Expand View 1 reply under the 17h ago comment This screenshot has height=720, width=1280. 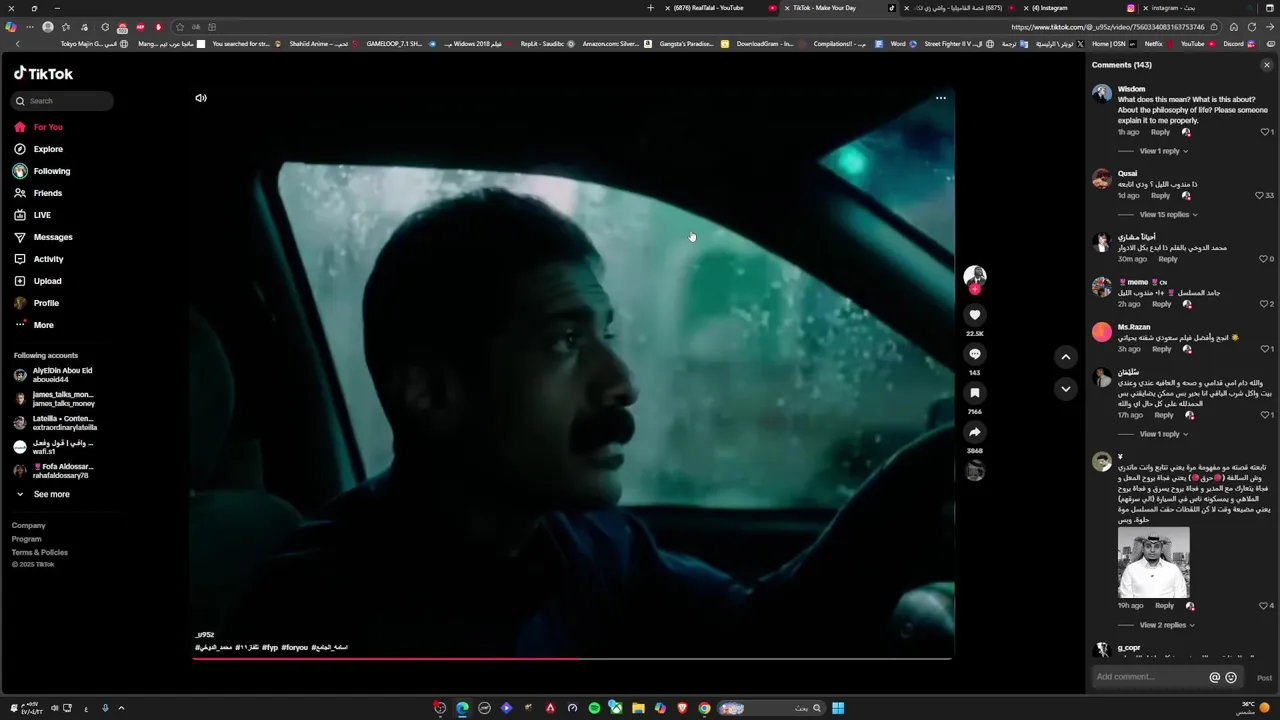(x=1163, y=434)
